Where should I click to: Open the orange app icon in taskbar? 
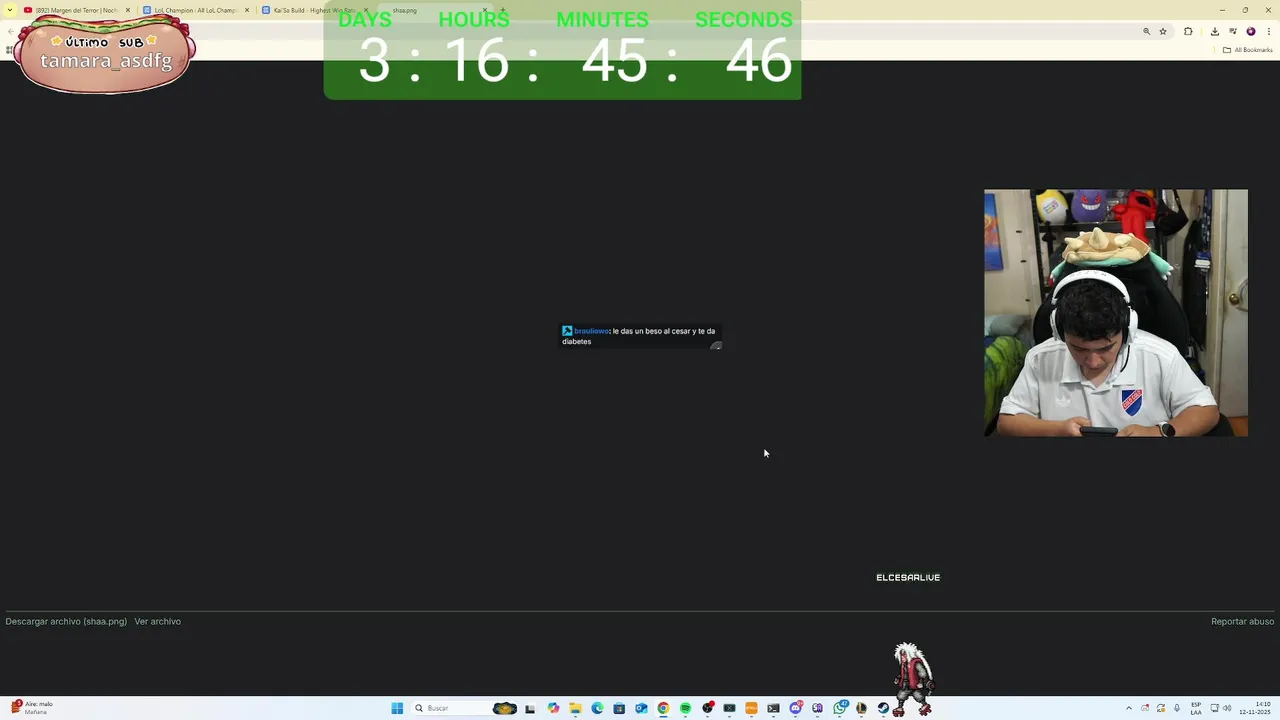751,708
